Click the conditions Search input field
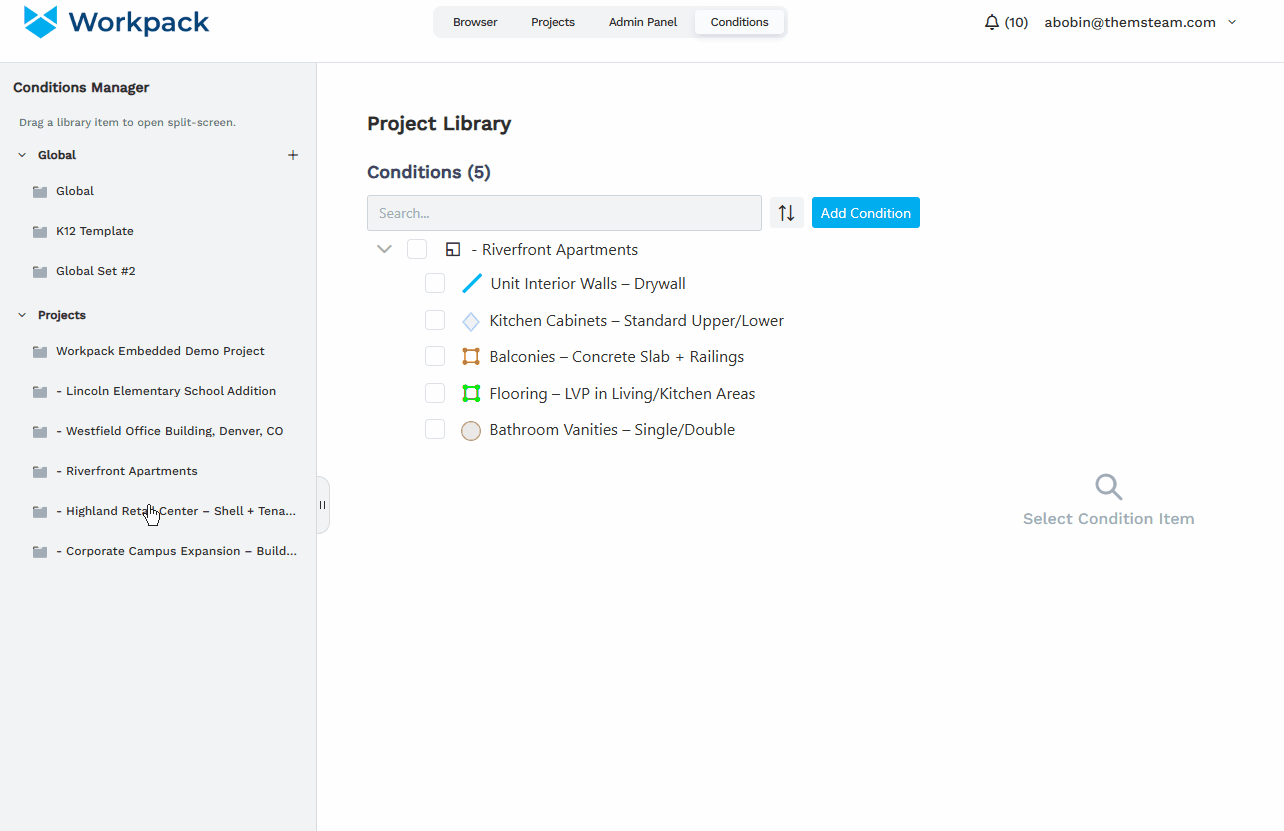The width and height of the screenshot is (1284, 831). point(564,213)
